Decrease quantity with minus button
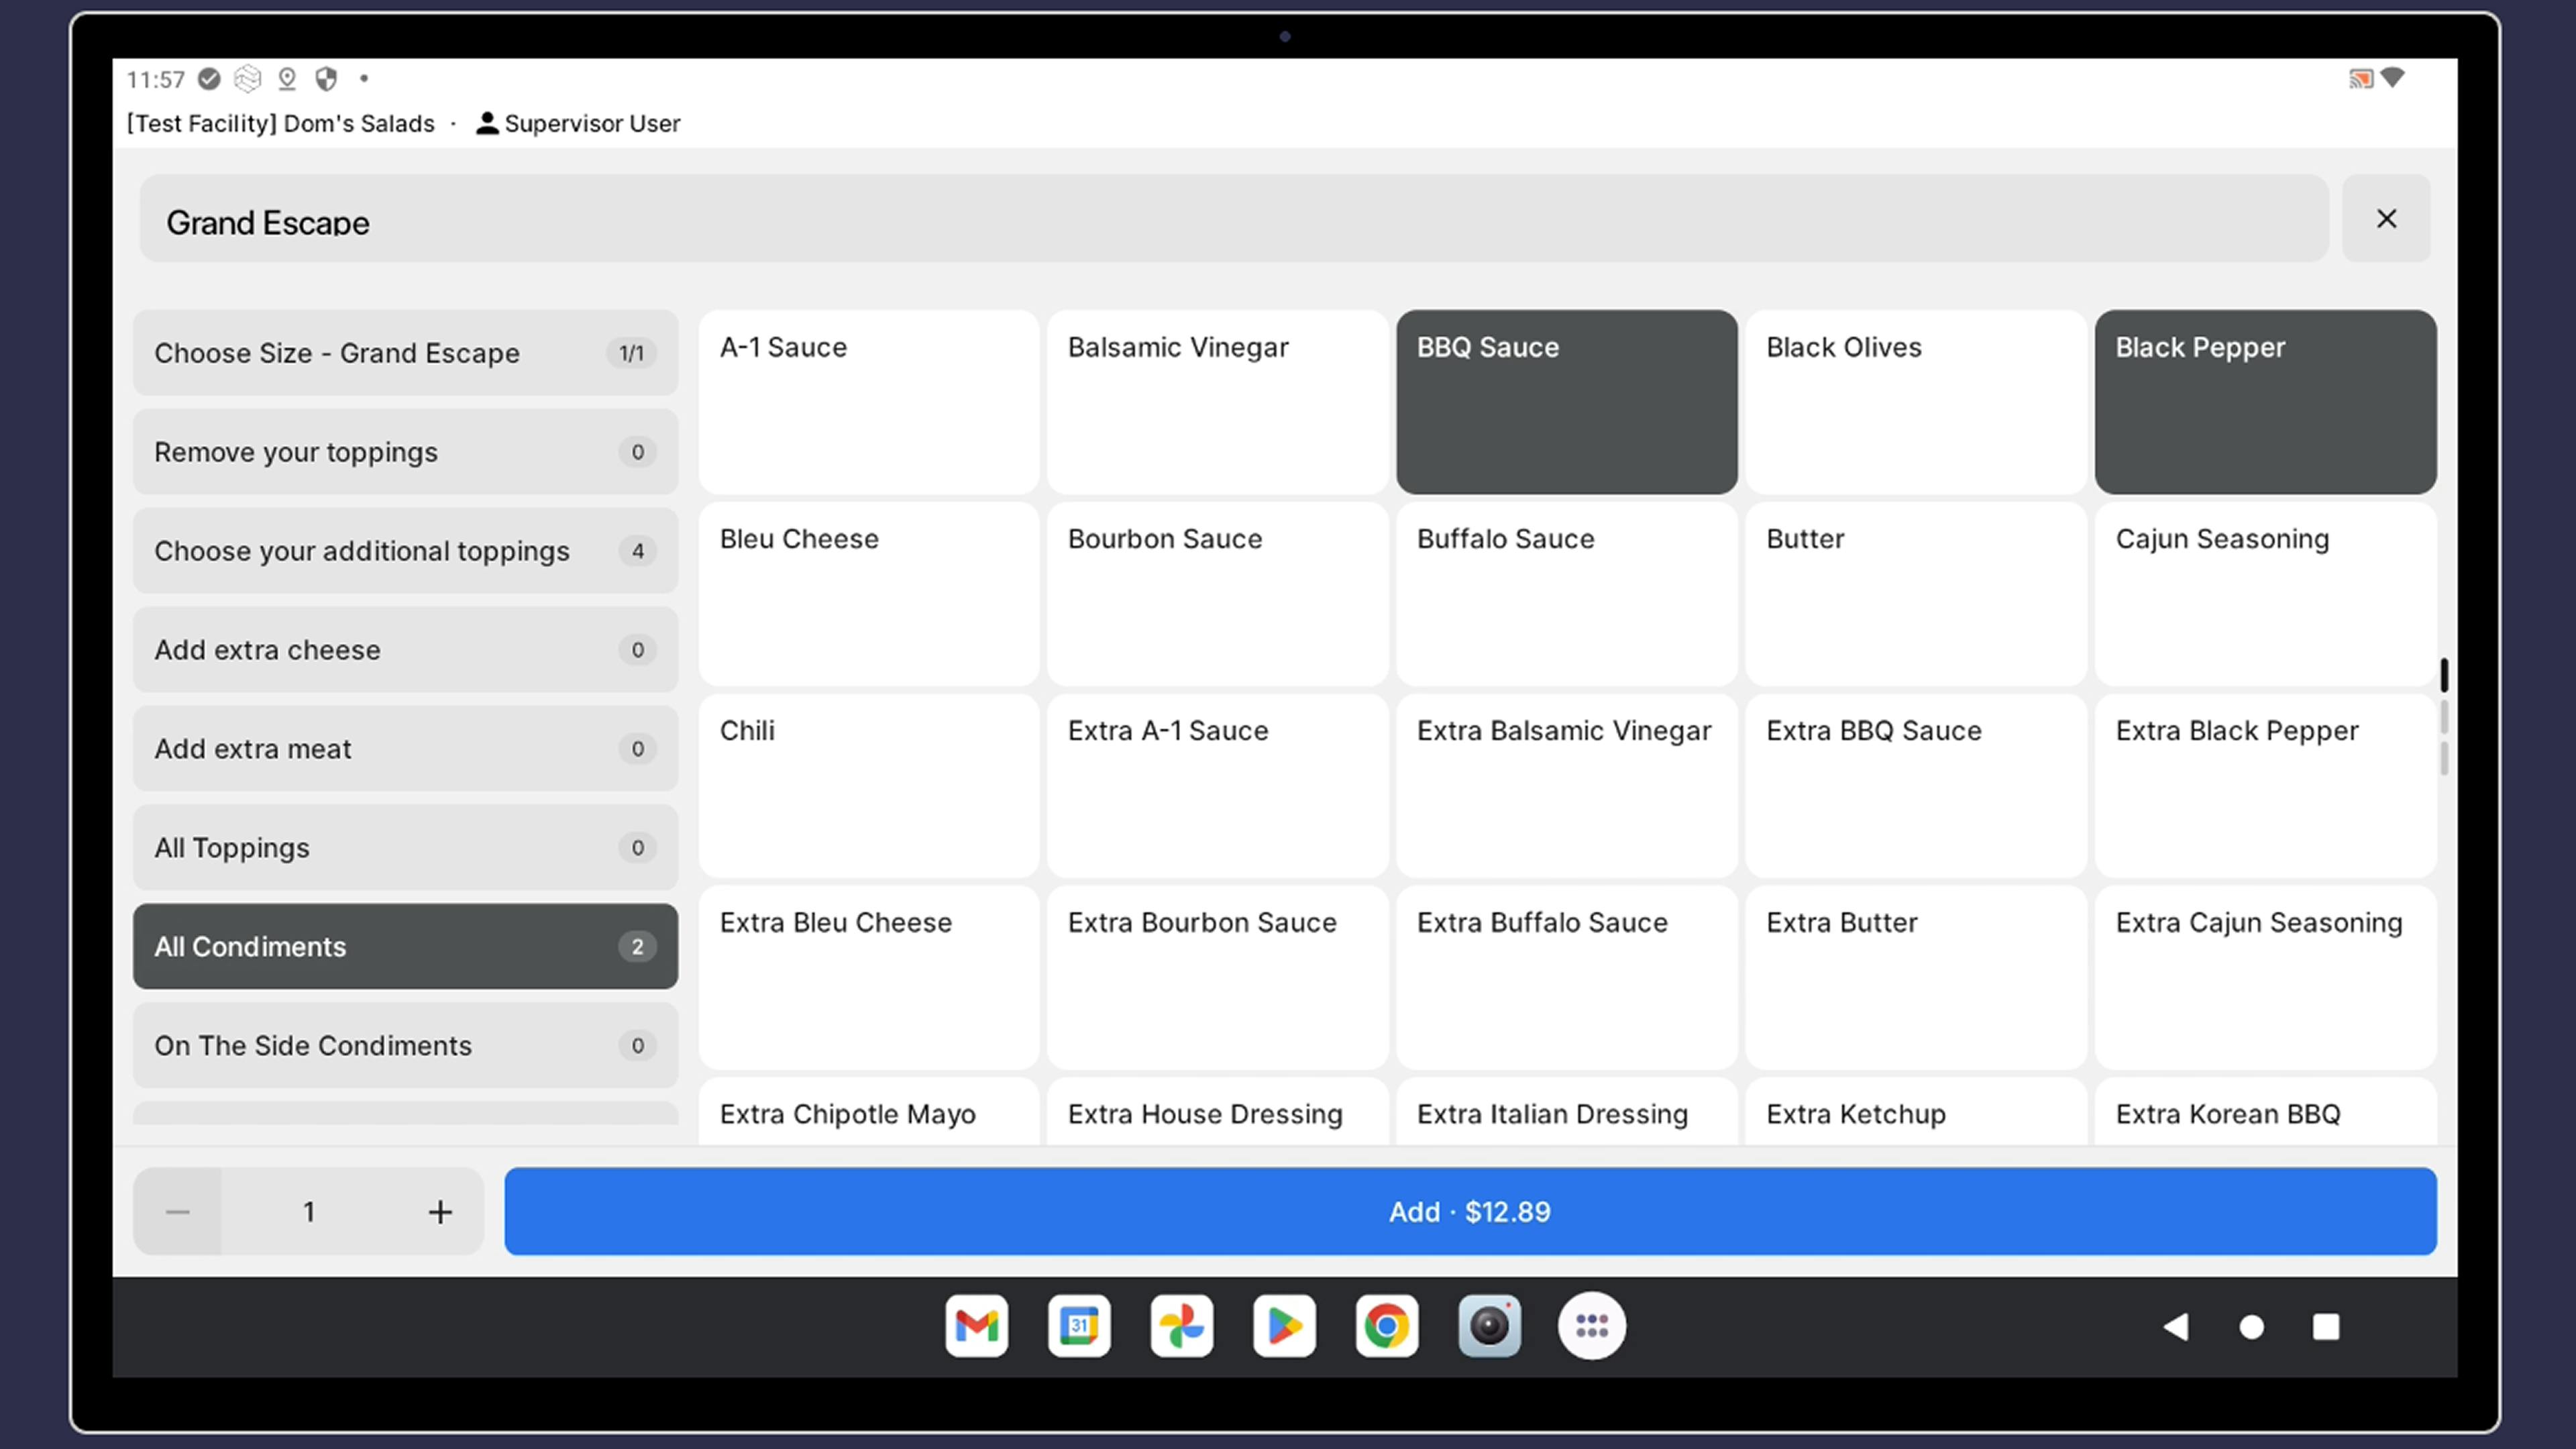This screenshot has width=2576, height=1449. tap(178, 1212)
